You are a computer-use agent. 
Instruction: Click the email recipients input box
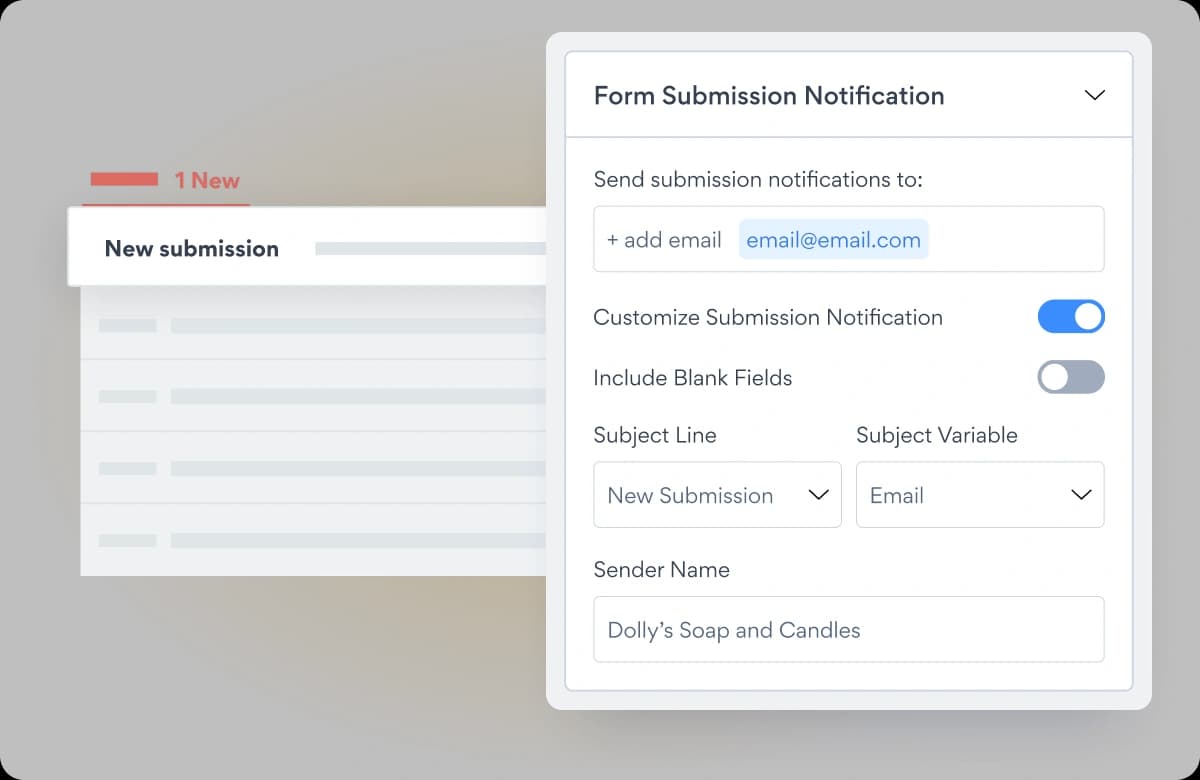tap(849, 239)
